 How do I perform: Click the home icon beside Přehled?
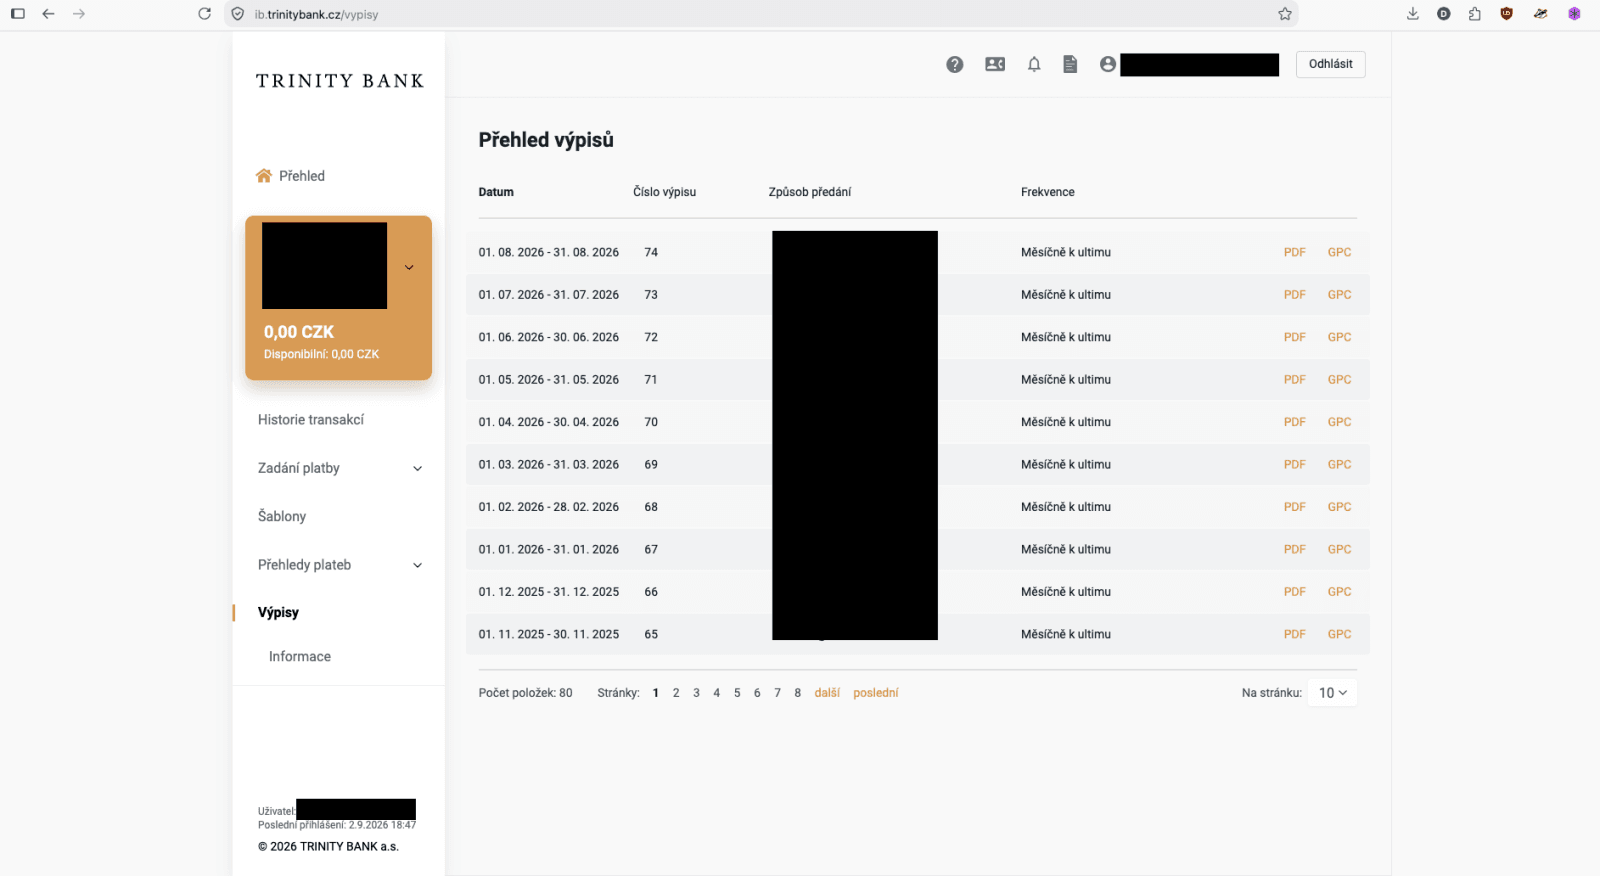point(264,176)
